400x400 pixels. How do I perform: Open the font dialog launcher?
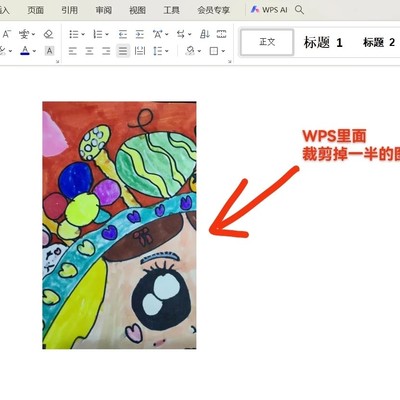(x=58, y=61)
